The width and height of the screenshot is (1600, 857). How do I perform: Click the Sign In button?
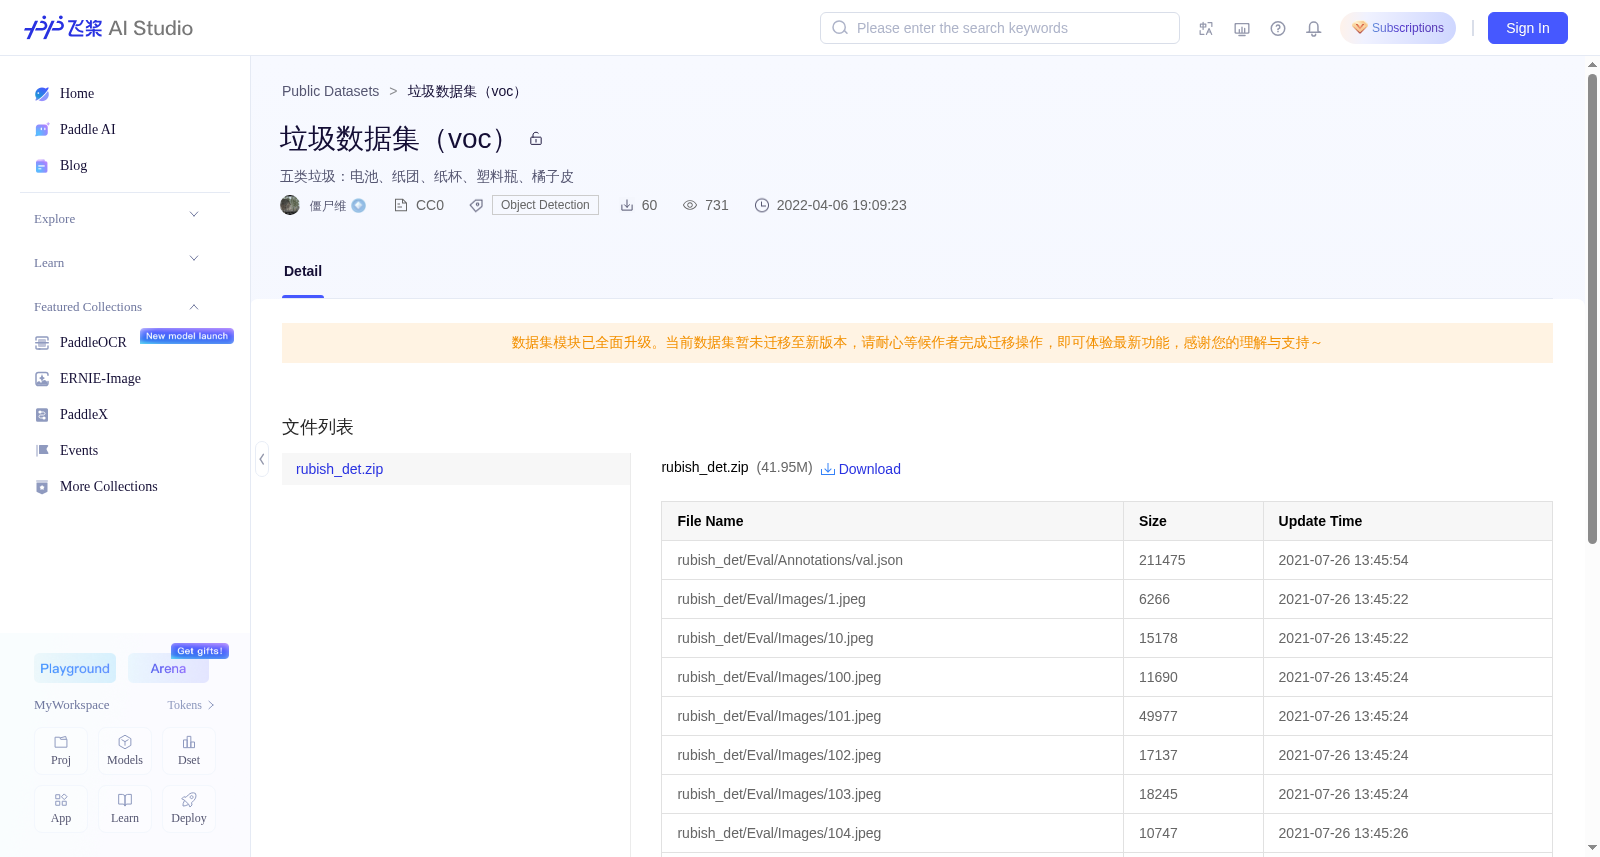click(1528, 28)
